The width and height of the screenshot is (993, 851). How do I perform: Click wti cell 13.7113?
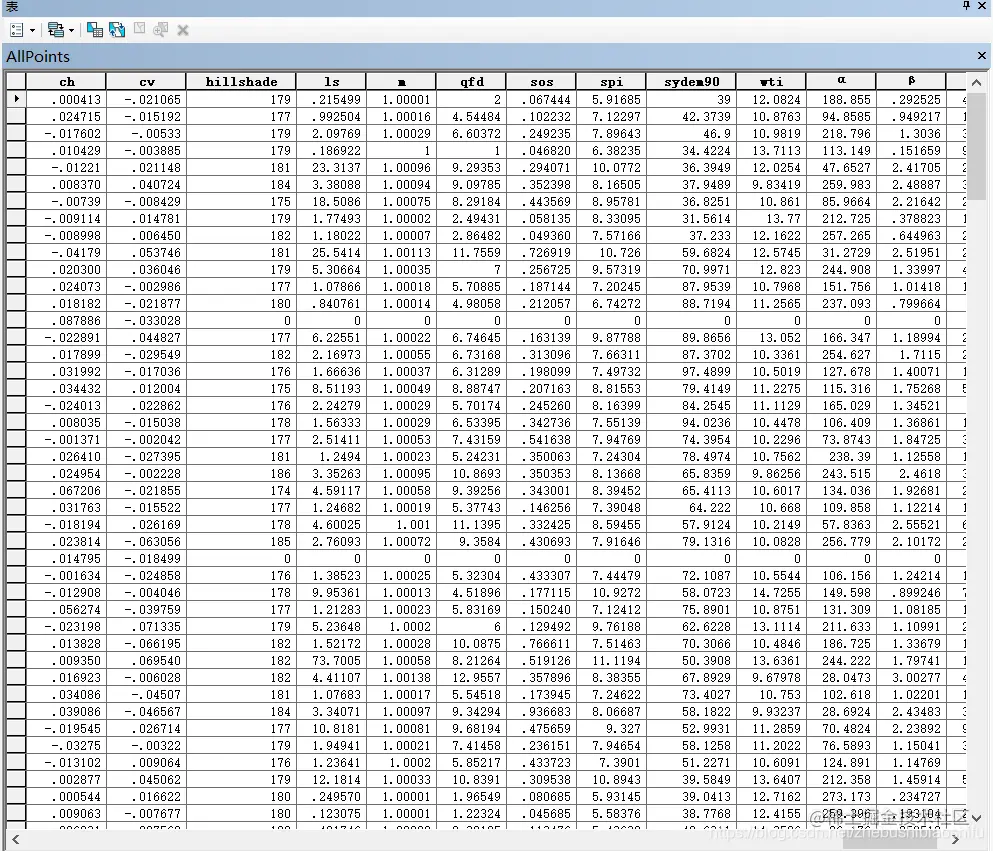[771, 150]
